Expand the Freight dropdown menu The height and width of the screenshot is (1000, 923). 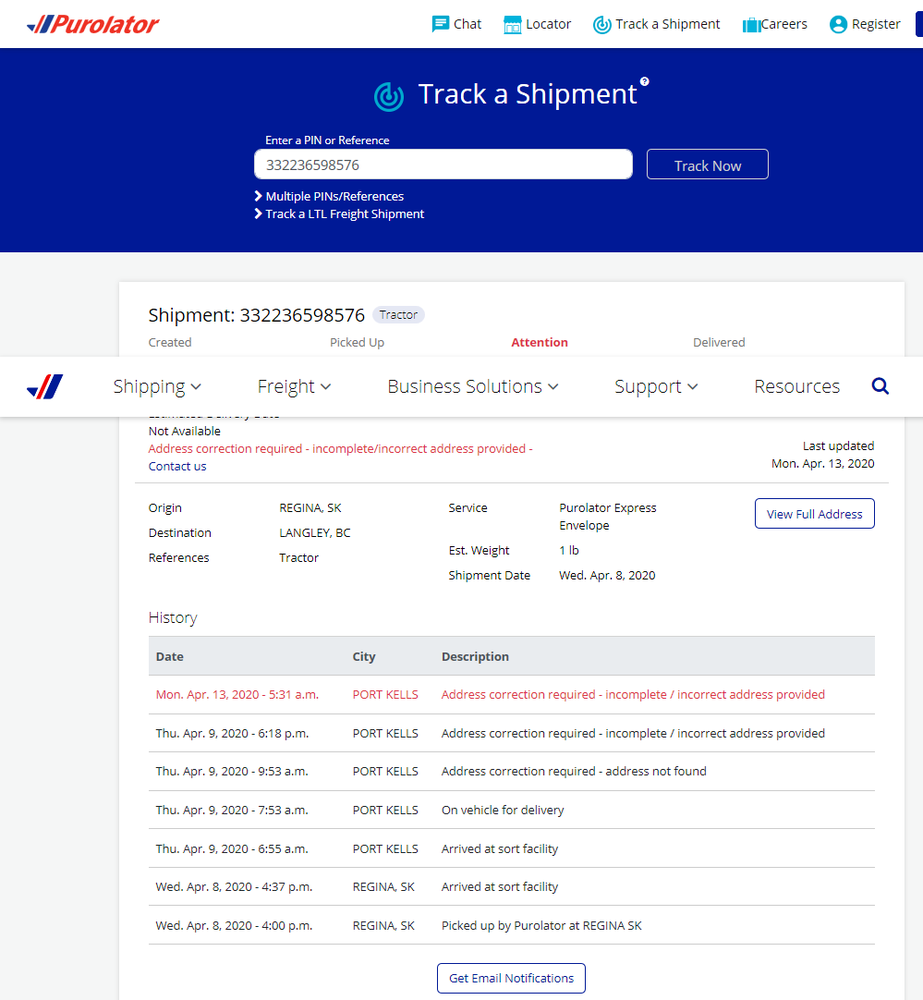coord(294,387)
